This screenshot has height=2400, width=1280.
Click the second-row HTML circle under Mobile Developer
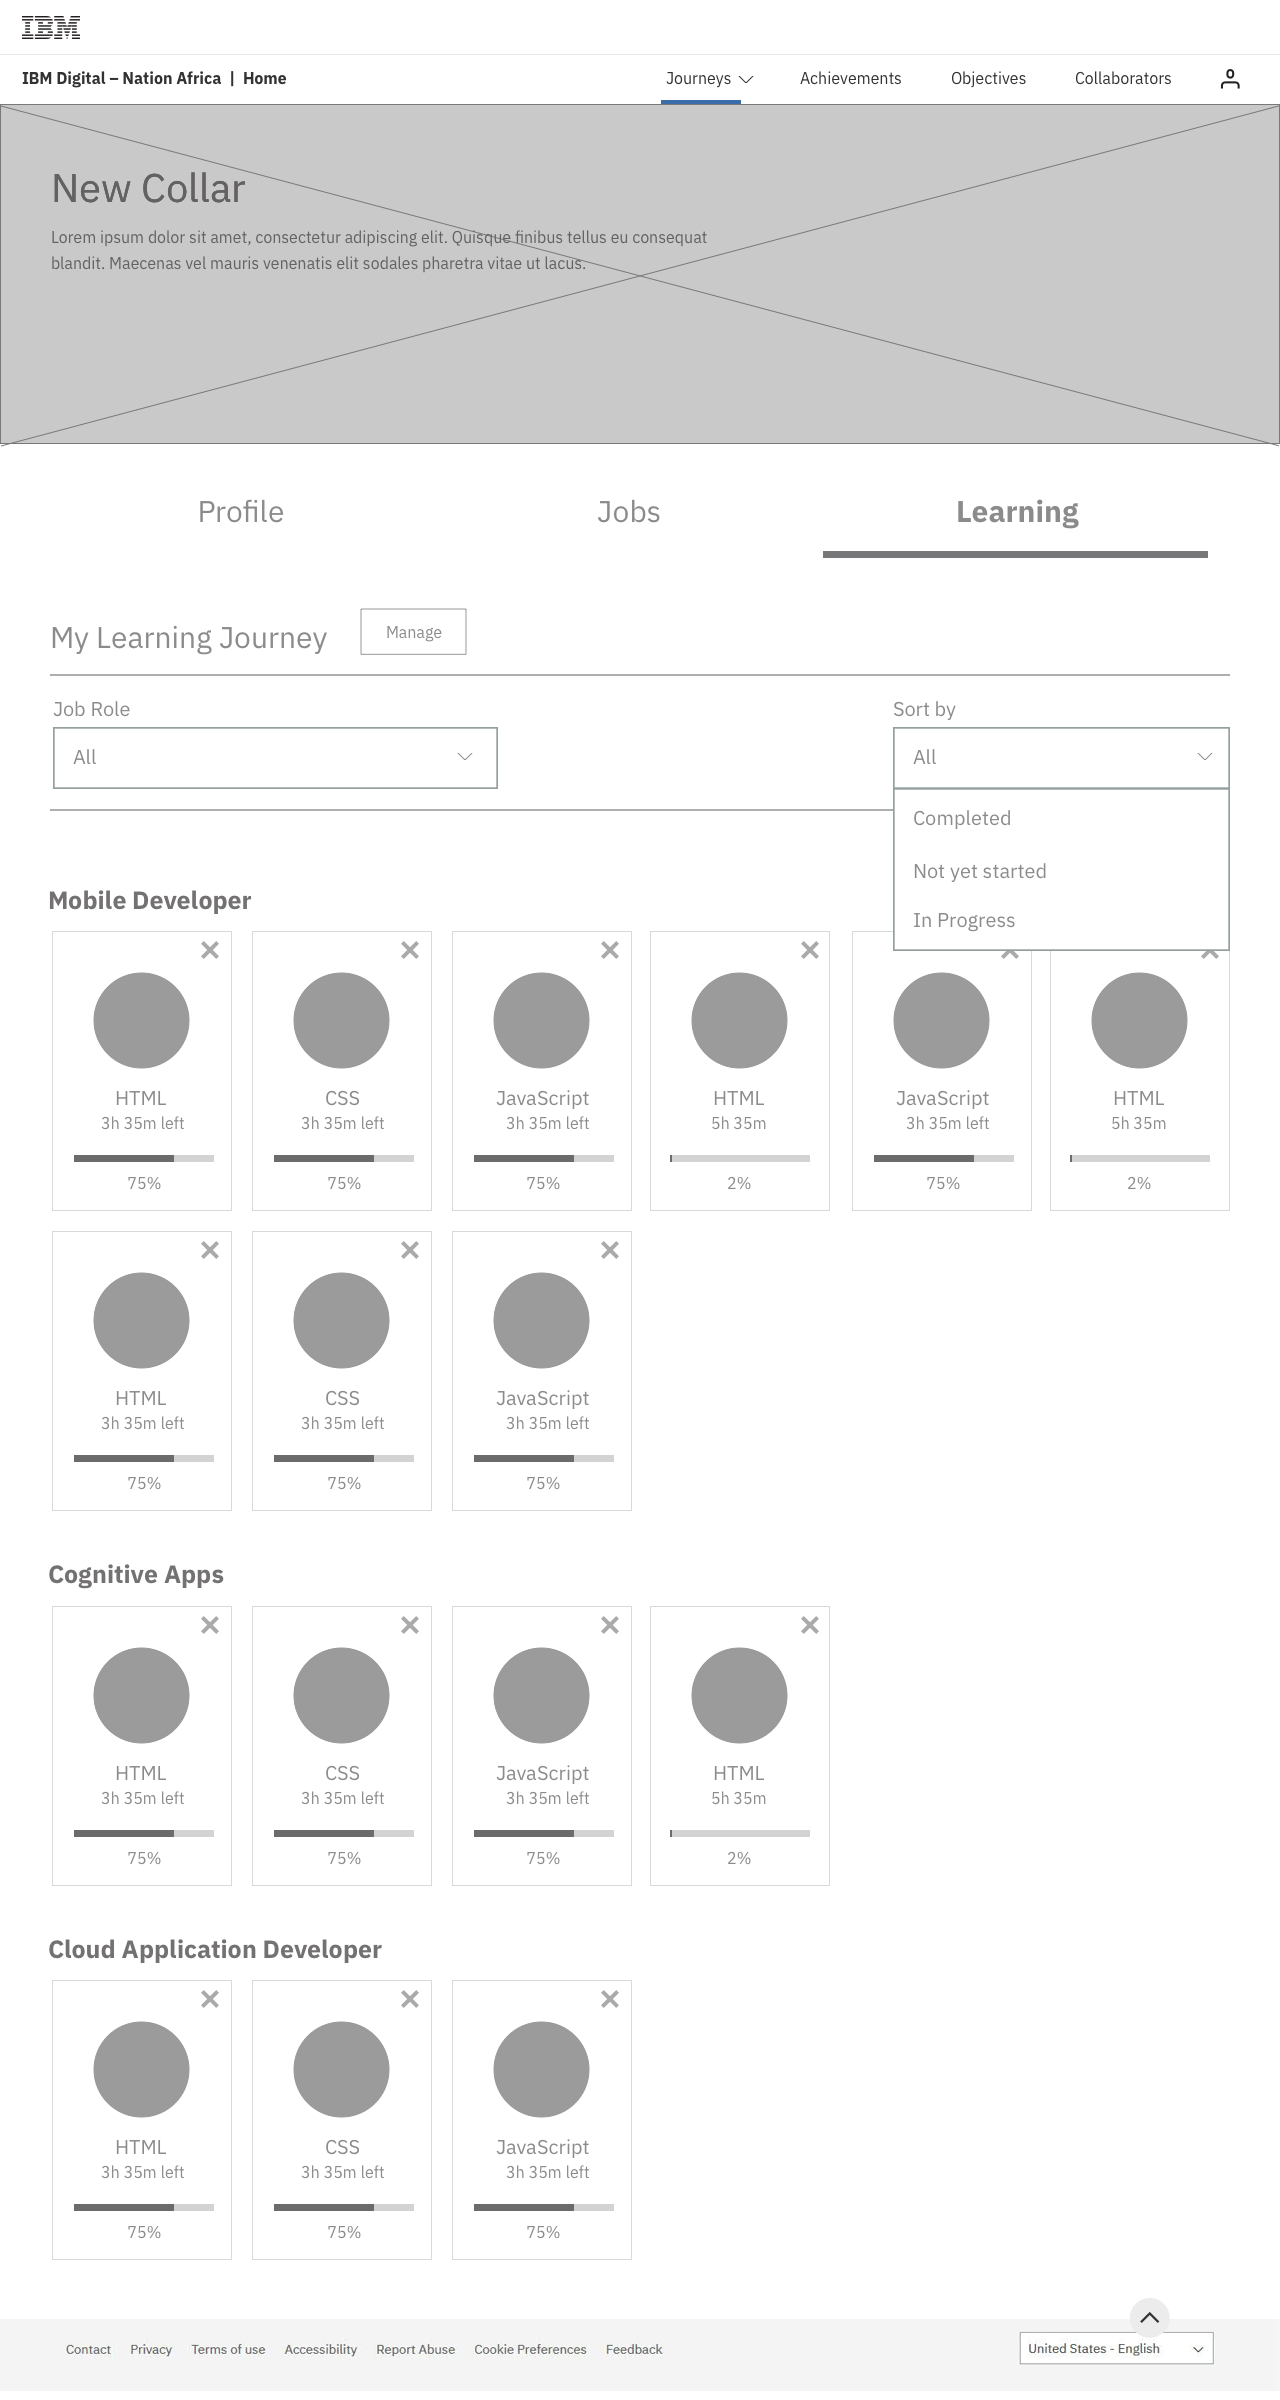141,1320
